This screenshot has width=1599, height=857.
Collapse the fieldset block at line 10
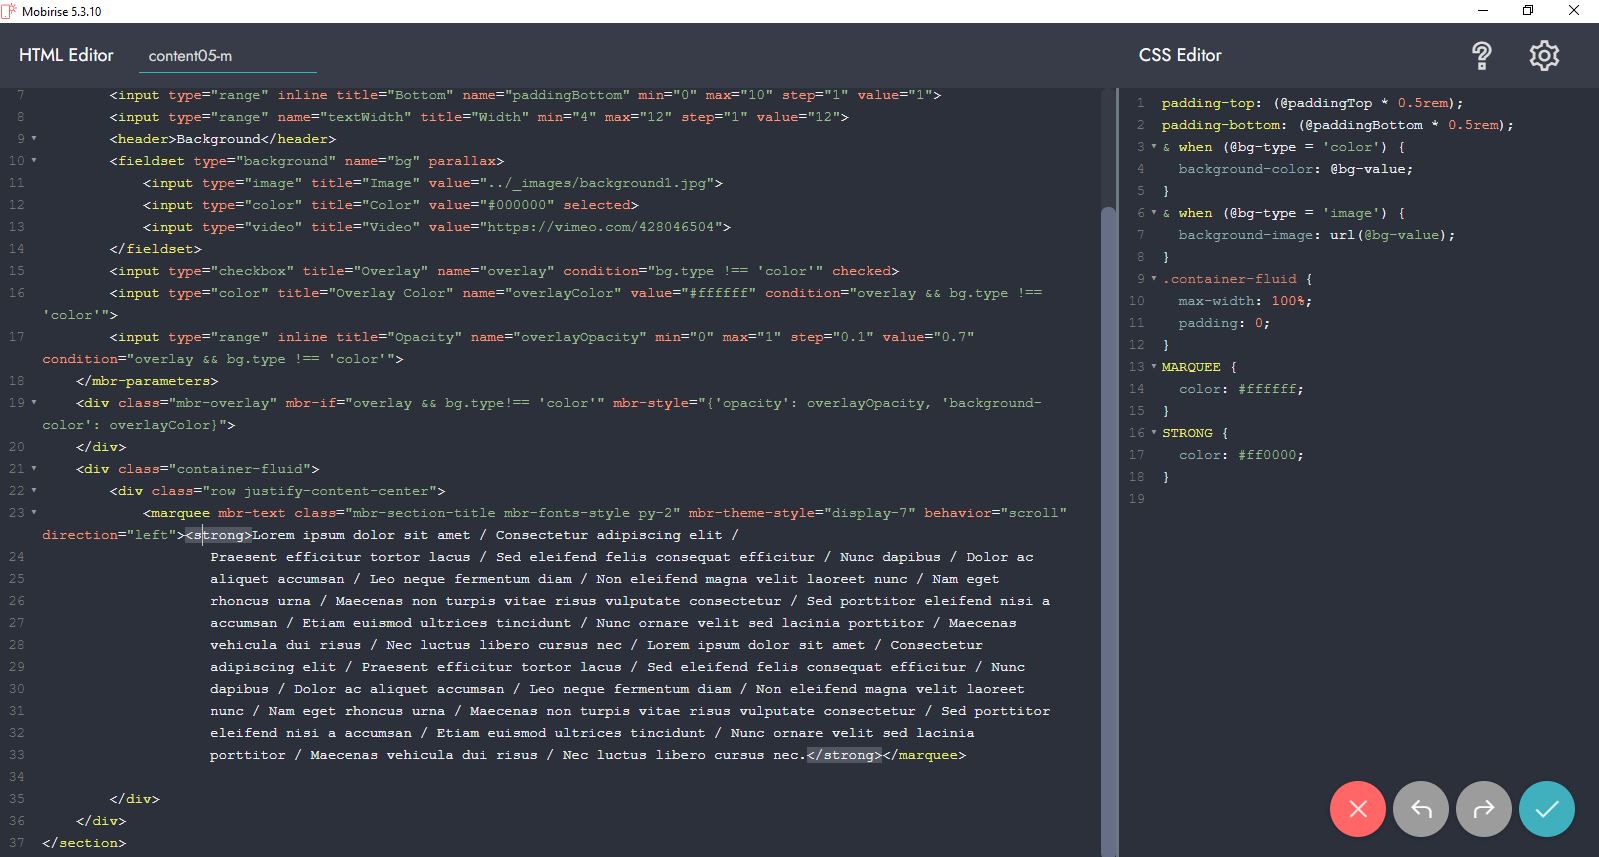34,161
